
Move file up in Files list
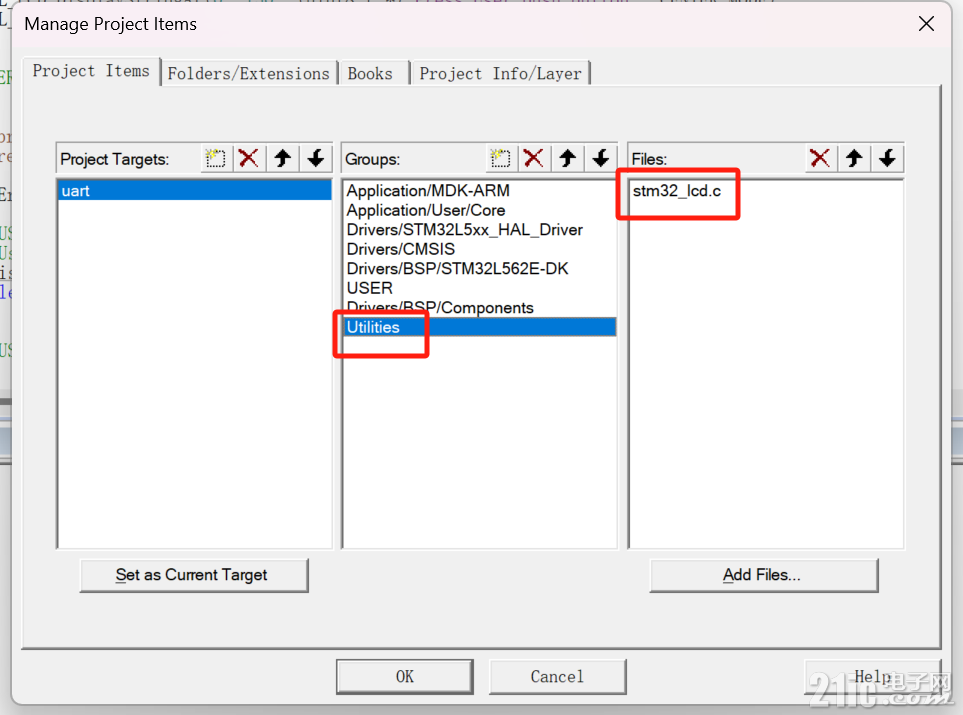click(x=854, y=158)
